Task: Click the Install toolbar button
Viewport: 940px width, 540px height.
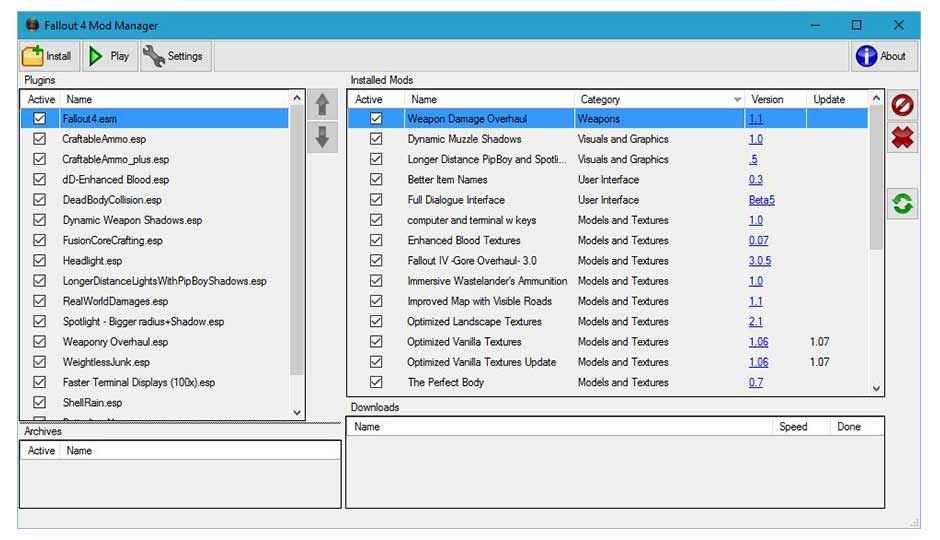Action: pos(49,56)
